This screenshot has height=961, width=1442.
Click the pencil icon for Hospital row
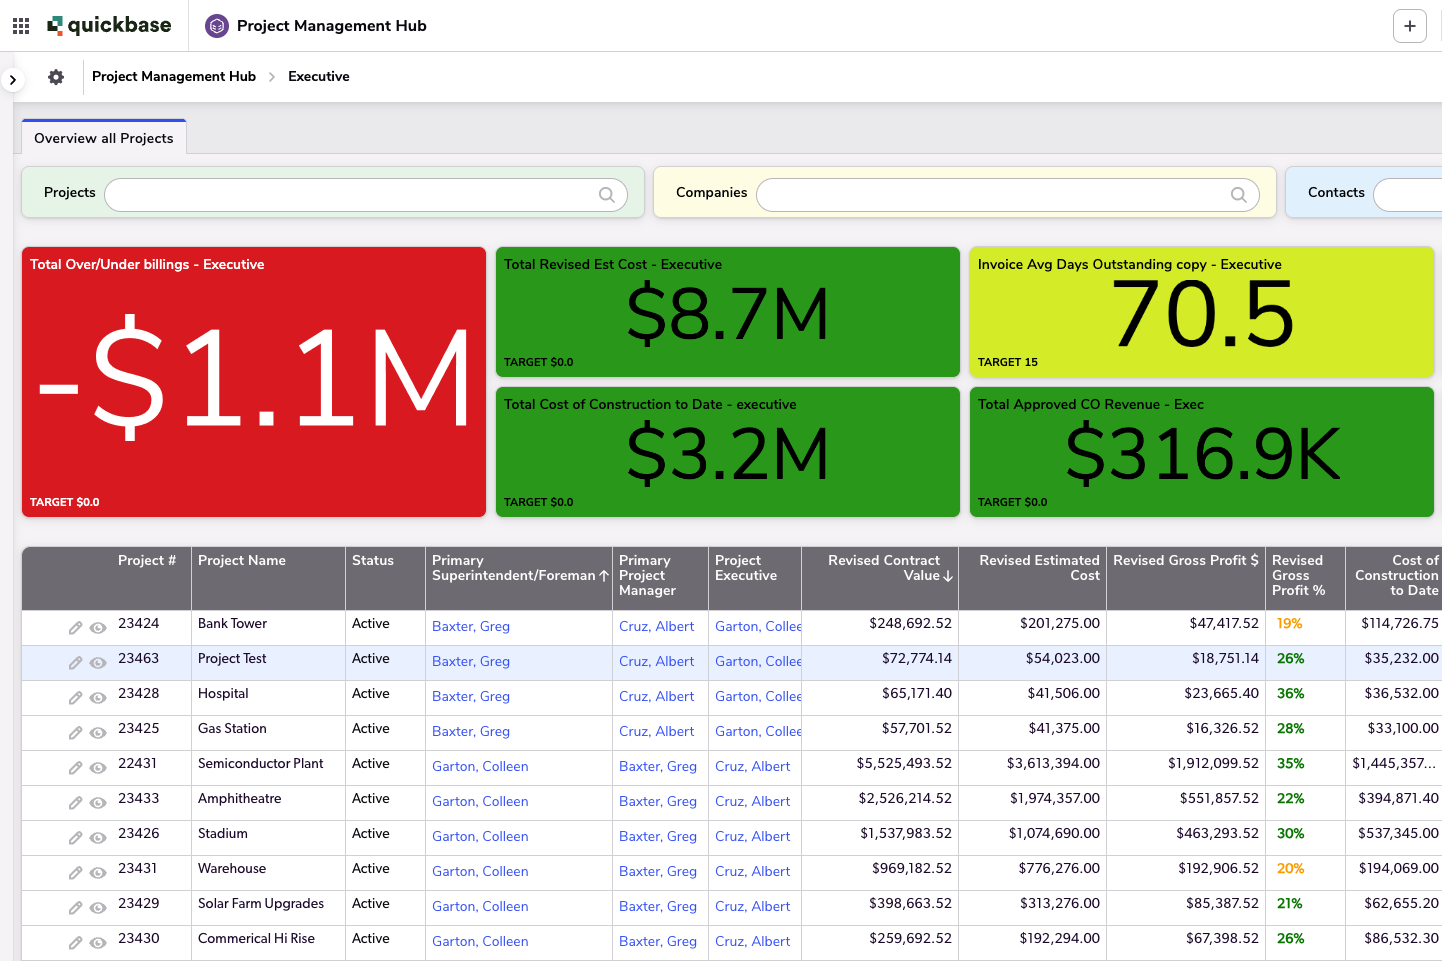click(x=75, y=698)
